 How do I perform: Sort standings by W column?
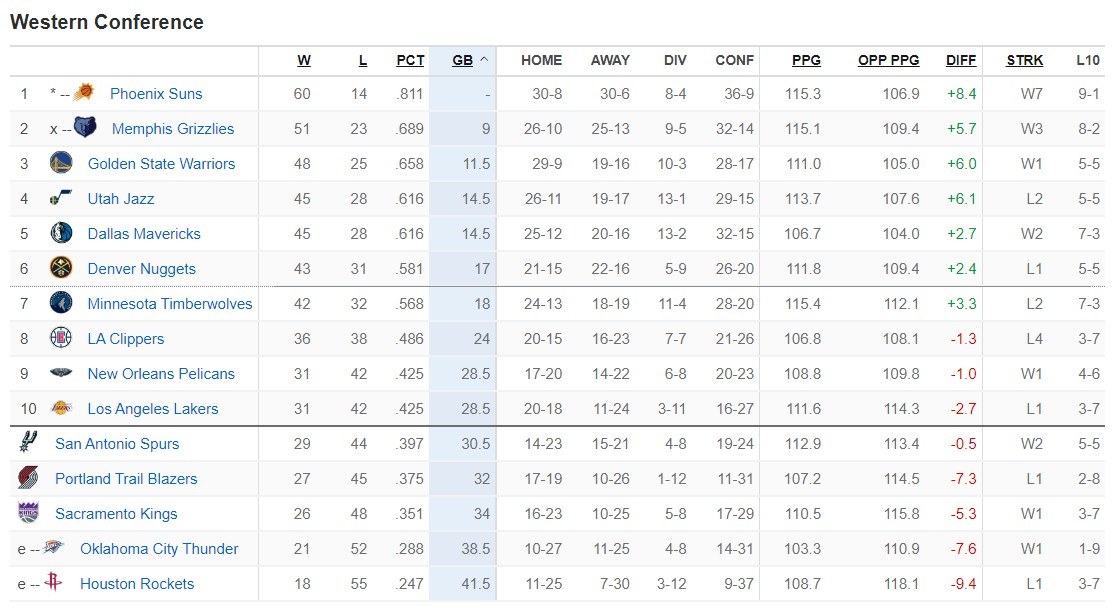point(304,60)
